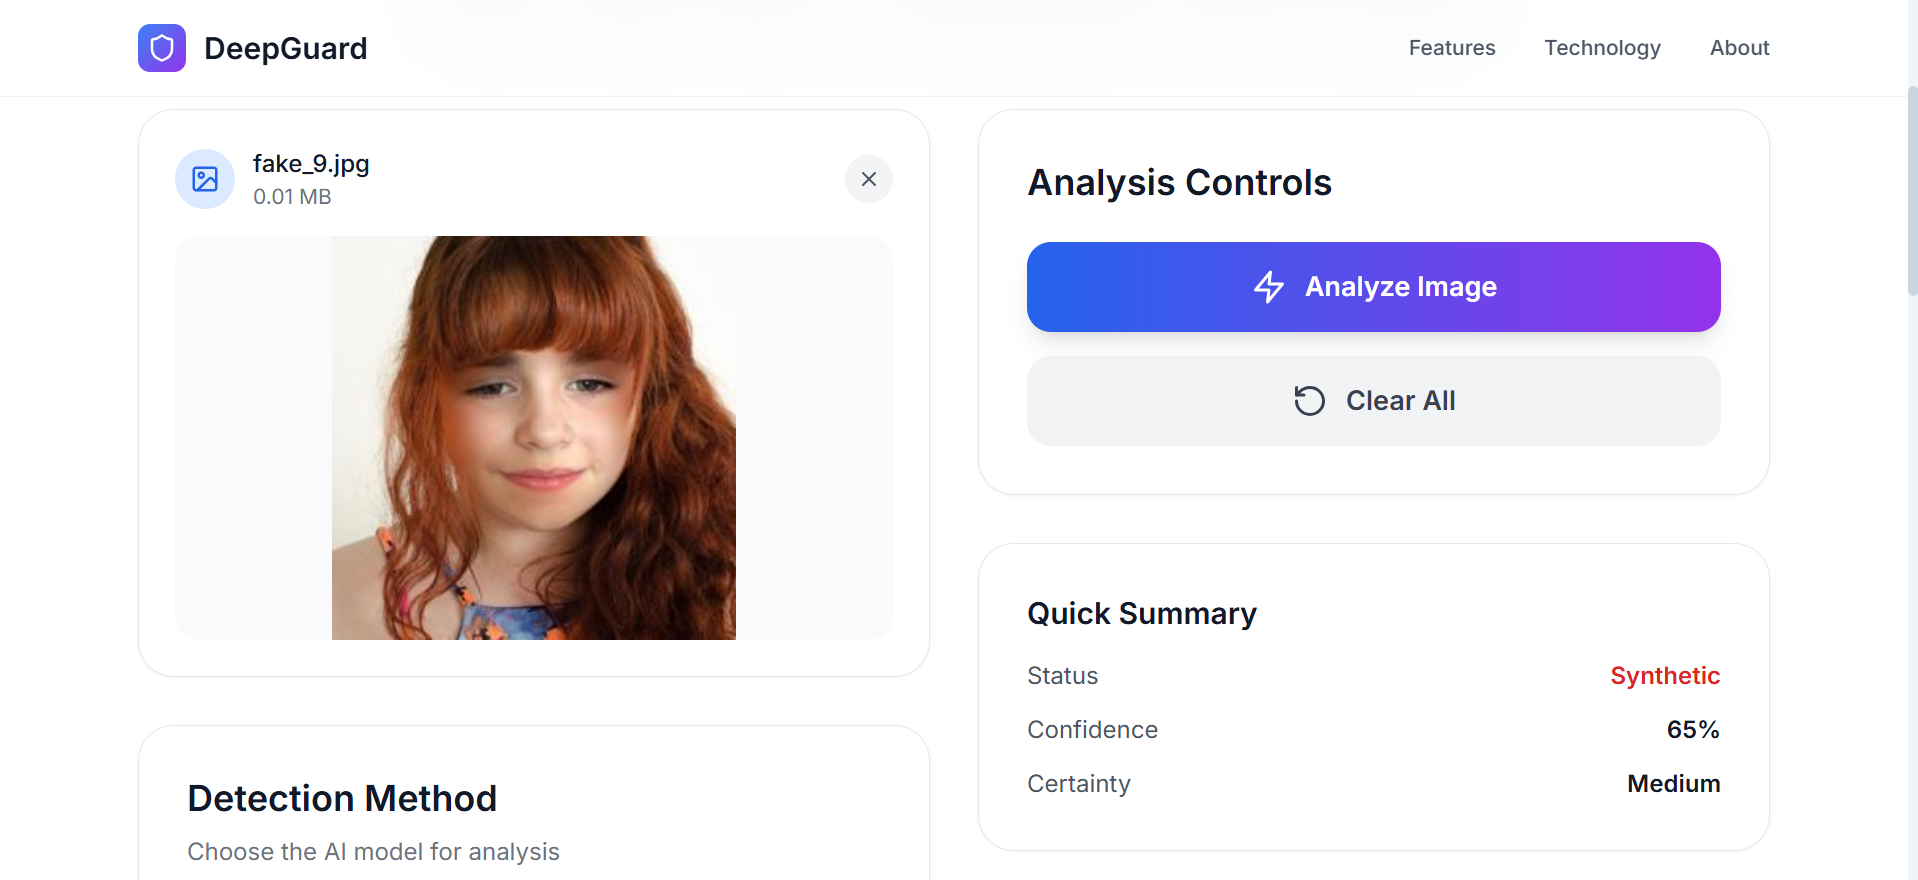
Task: Open the Features nav link
Action: coord(1452,48)
